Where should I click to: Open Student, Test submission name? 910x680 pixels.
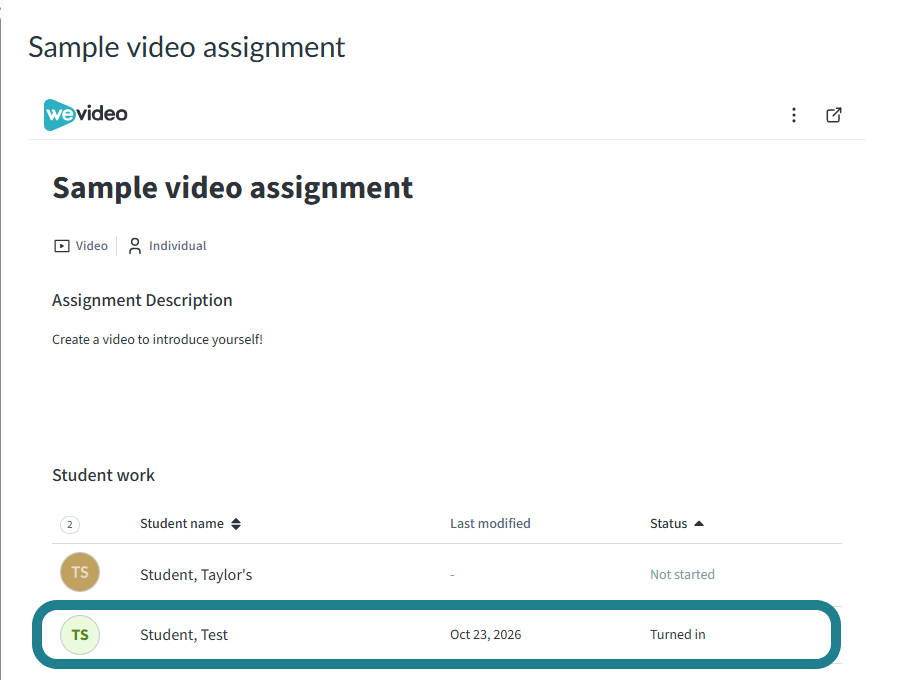coord(184,635)
